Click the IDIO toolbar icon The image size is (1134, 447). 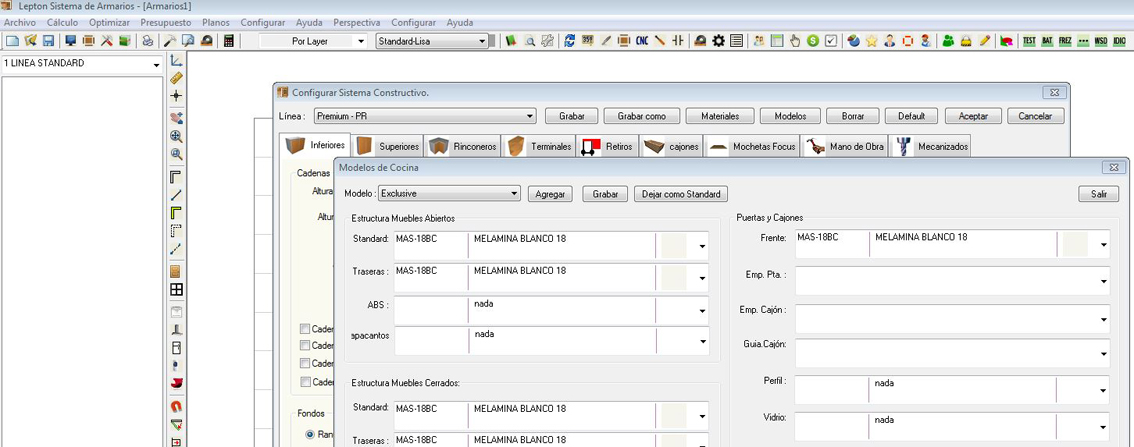1120,41
